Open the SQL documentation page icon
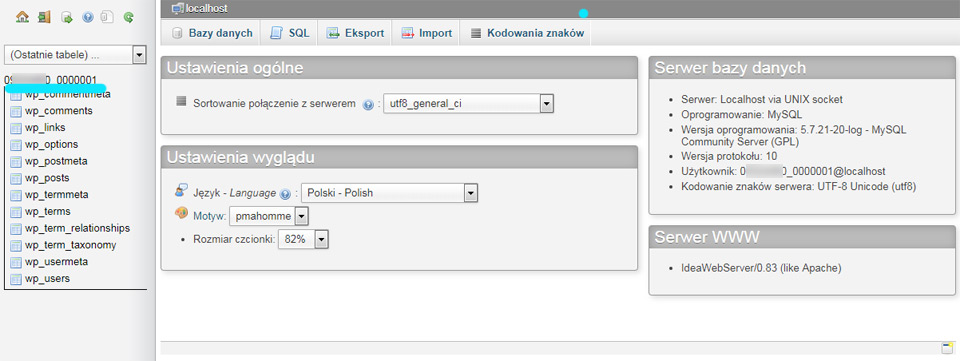Image resolution: width=960 pixels, height=361 pixels. (x=107, y=17)
